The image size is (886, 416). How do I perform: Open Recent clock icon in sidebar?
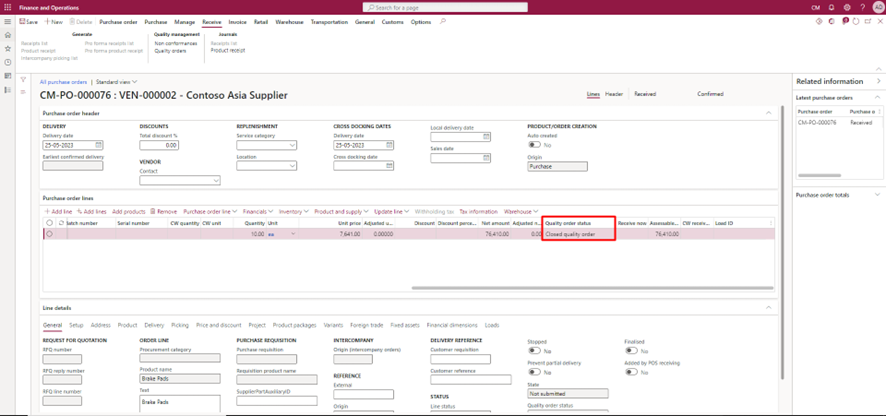point(7,62)
